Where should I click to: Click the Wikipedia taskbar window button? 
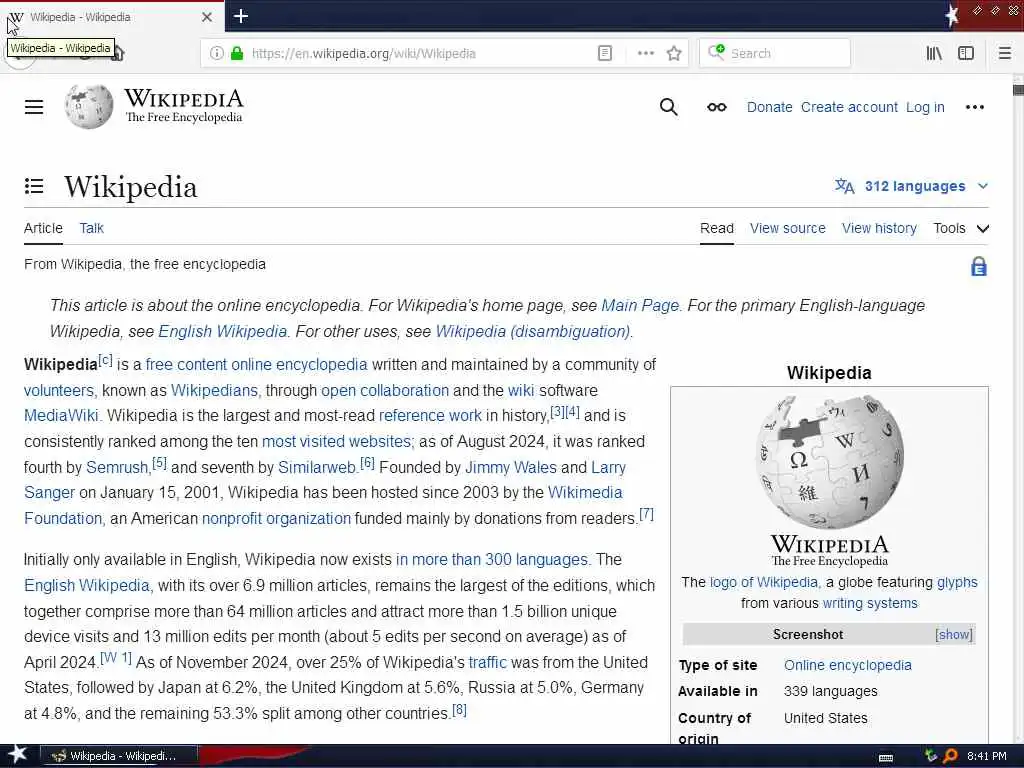[x=119, y=756]
